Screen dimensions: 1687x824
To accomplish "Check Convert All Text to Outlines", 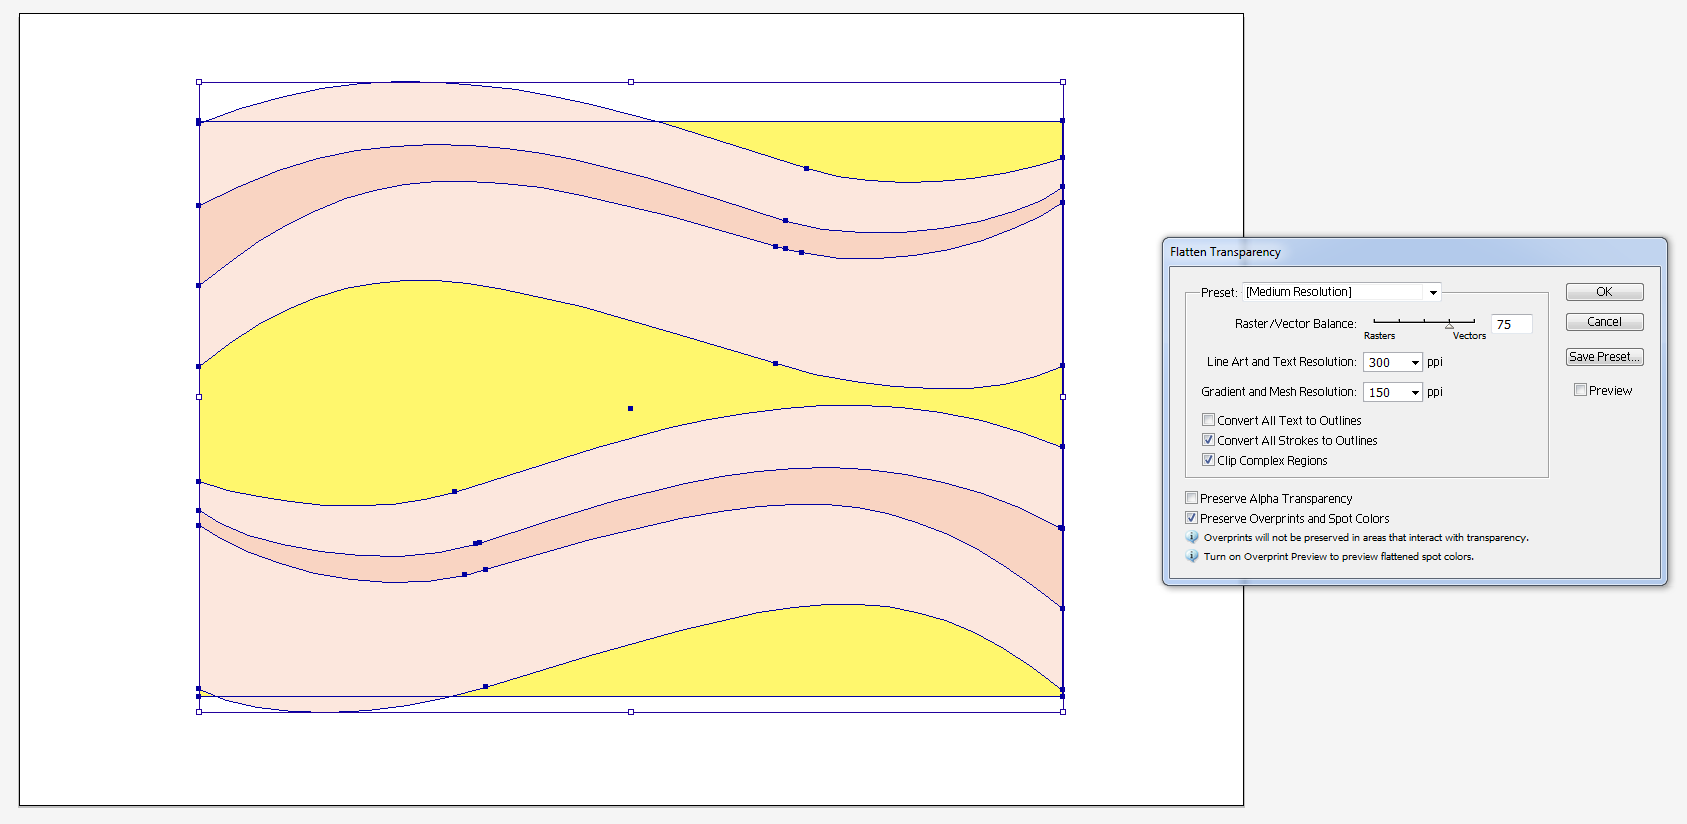I will (x=1208, y=420).
